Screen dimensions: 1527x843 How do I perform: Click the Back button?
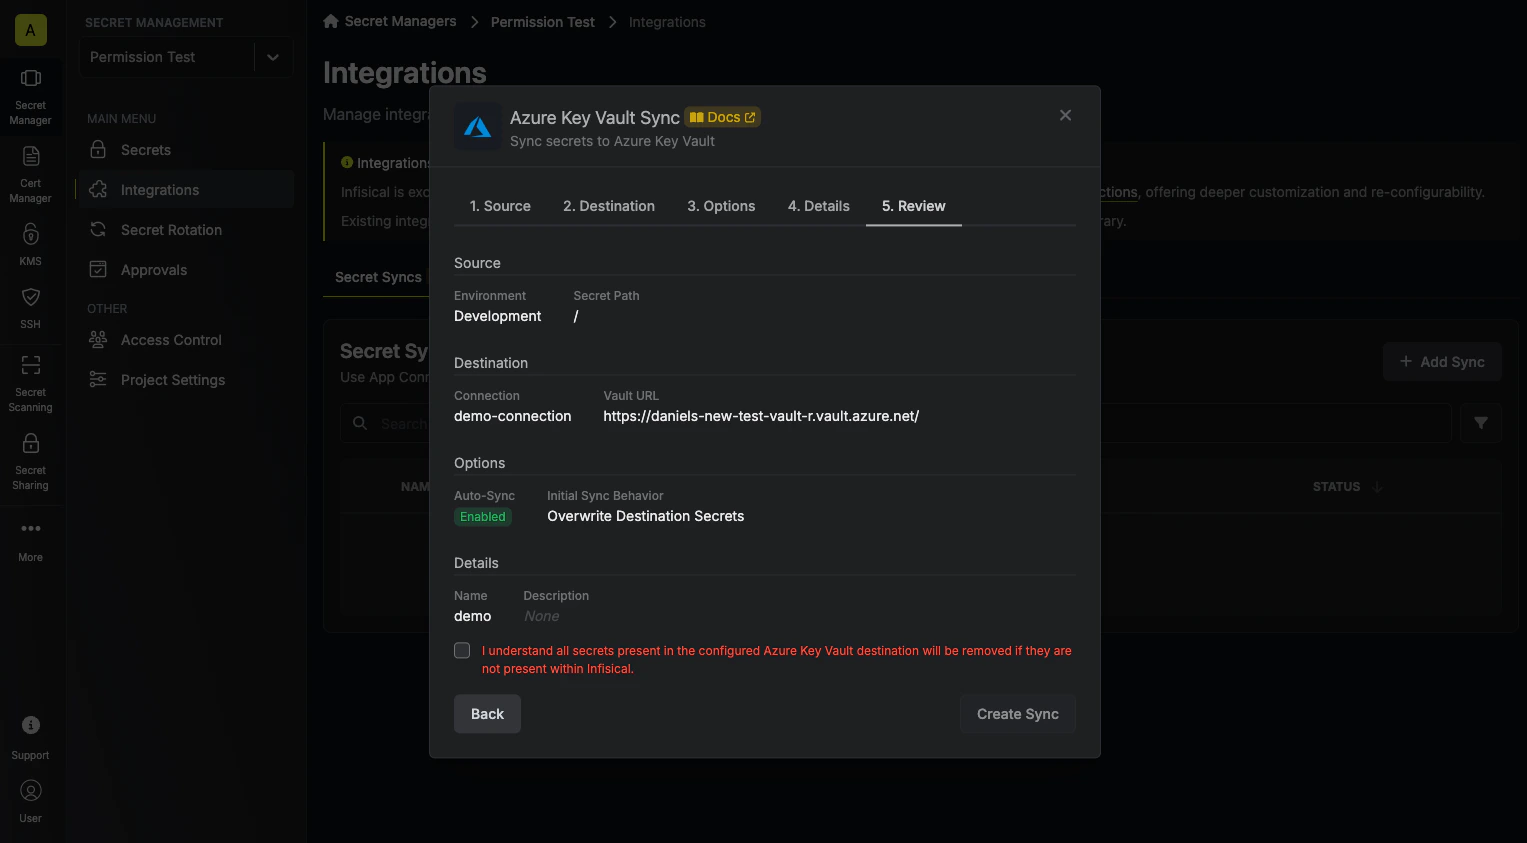pyautogui.click(x=487, y=714)
